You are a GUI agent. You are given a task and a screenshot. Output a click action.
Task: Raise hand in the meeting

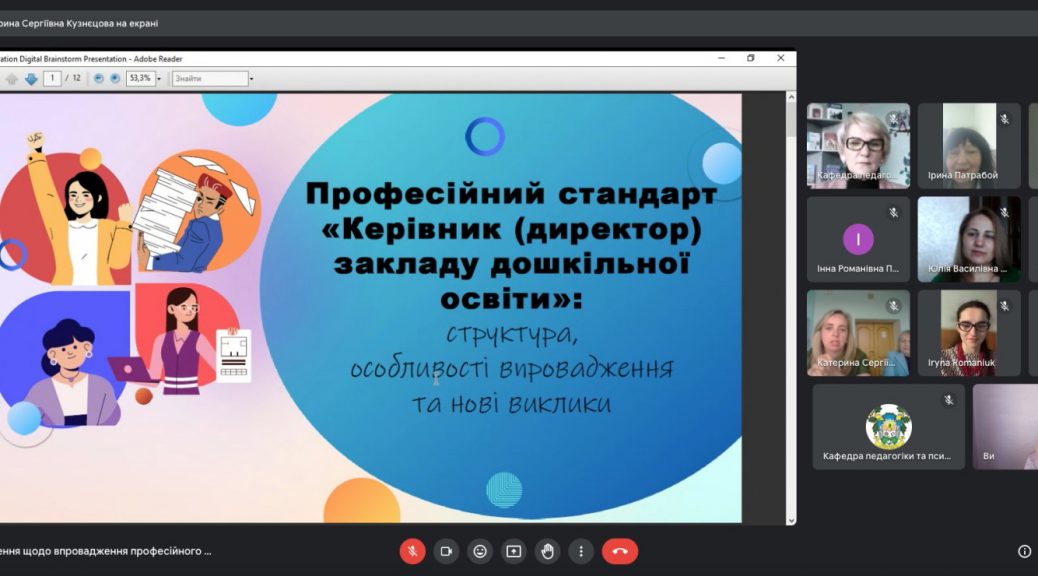(x=547, y=551)
